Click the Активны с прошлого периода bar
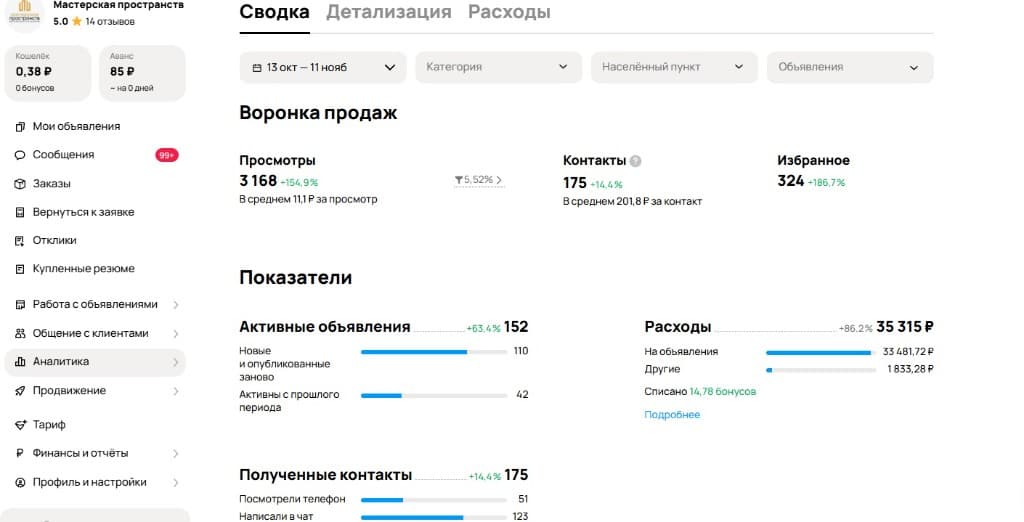1024x522 pixels. 434,395
